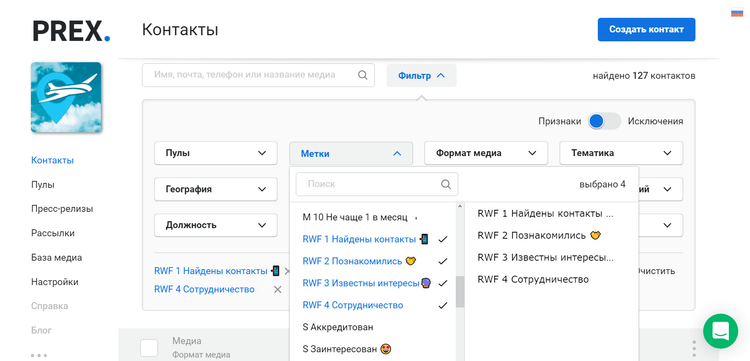Open База медиа sidebar section
The height and width of the screenshot is (361, 750).
coord(56,258)
